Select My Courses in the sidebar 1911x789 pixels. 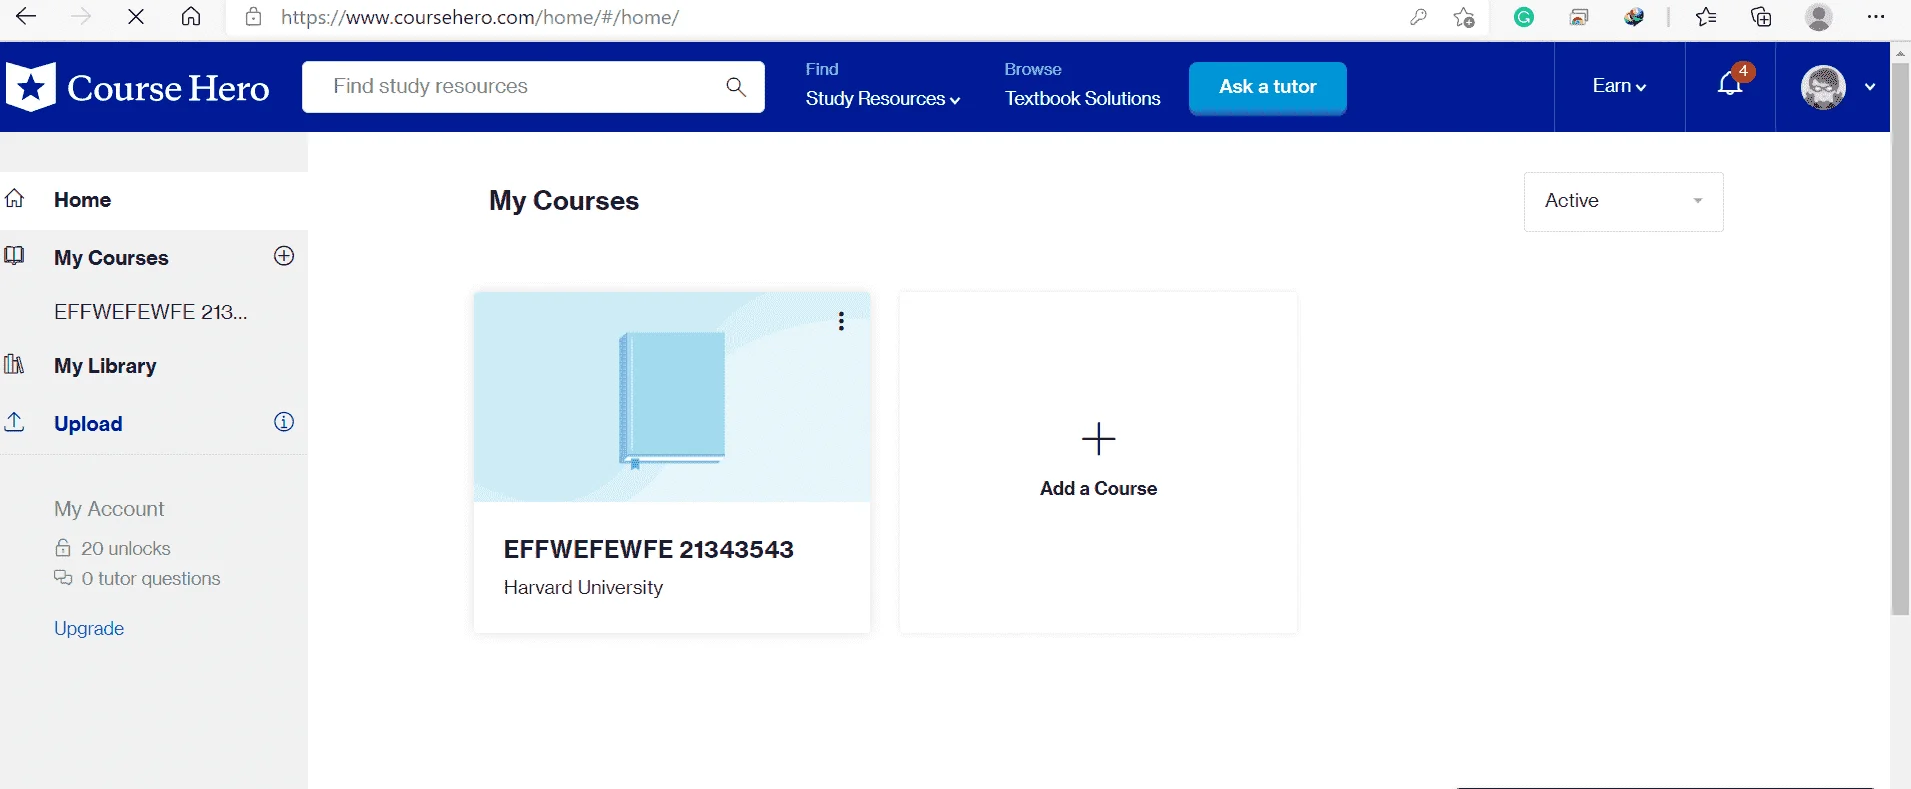click(111, 258)
